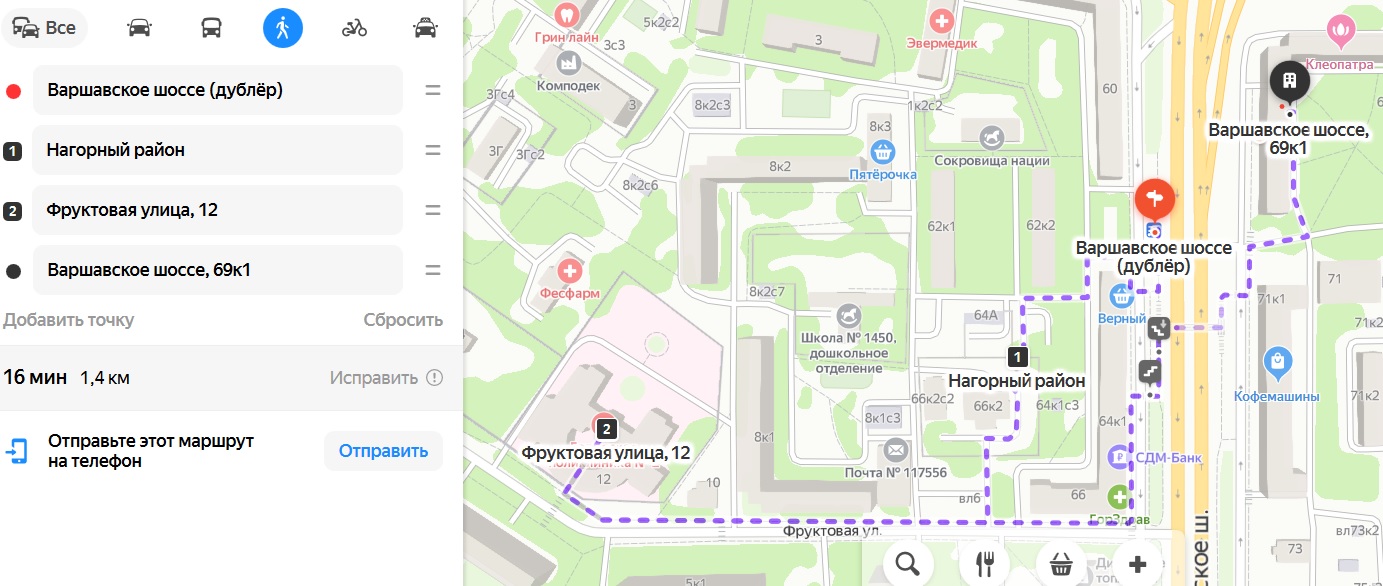The height and width of the screenshot is (586, 1383).
Task: Select the taxi route mode icon
Action: (426, 28)
